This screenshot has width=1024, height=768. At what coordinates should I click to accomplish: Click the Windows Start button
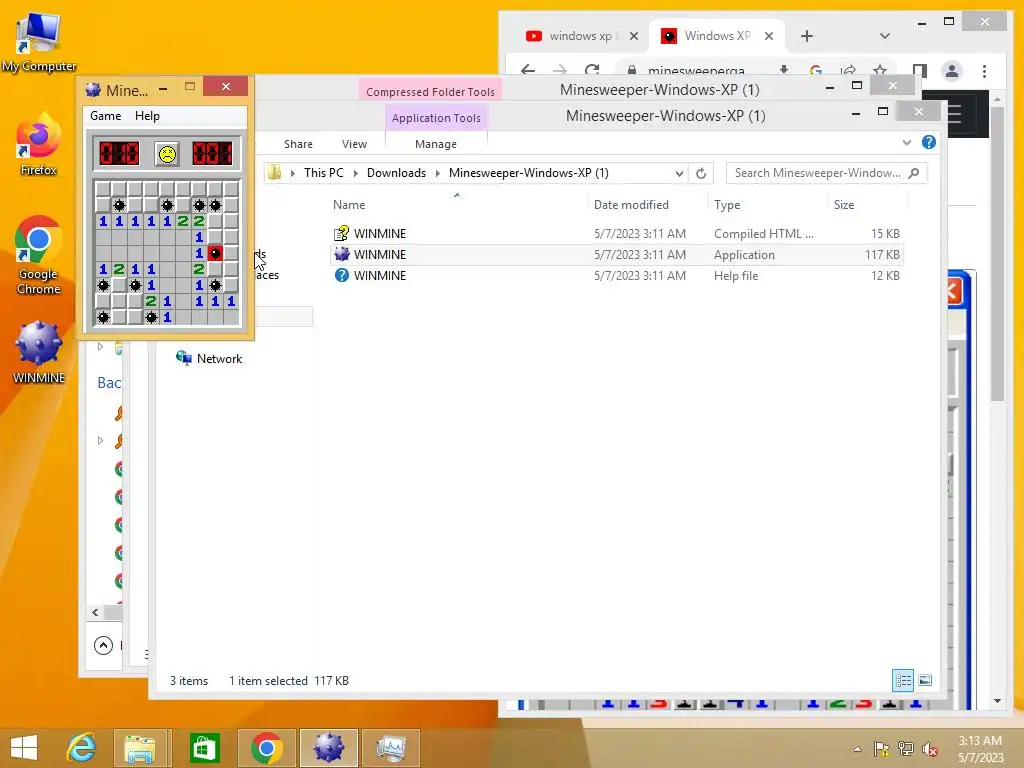tap(24, 748)
